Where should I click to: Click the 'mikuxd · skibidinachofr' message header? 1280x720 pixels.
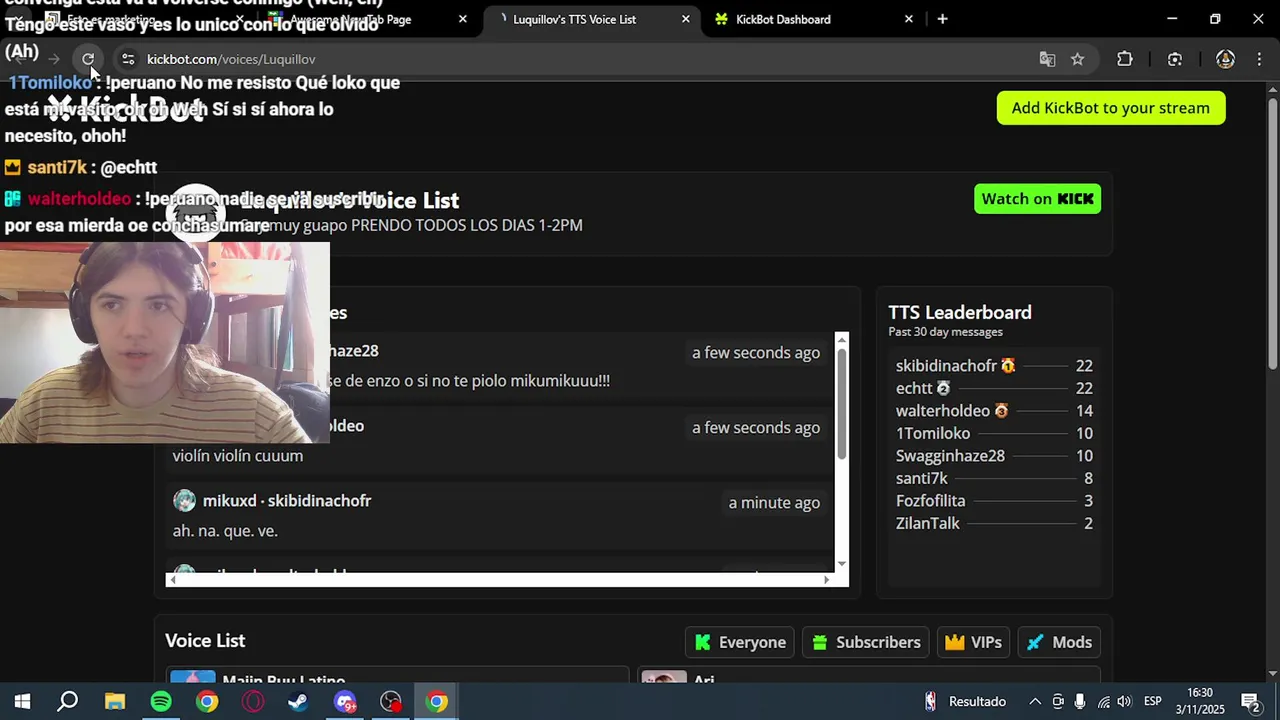coord(287,501)
